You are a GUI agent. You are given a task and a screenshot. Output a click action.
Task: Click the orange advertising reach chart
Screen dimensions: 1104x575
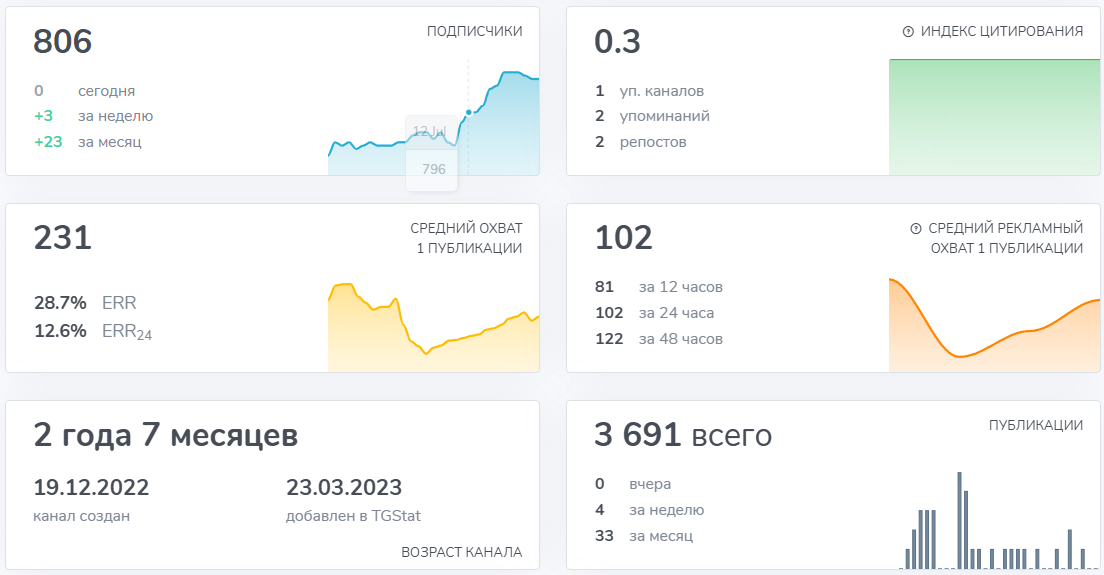coord(994,325)
